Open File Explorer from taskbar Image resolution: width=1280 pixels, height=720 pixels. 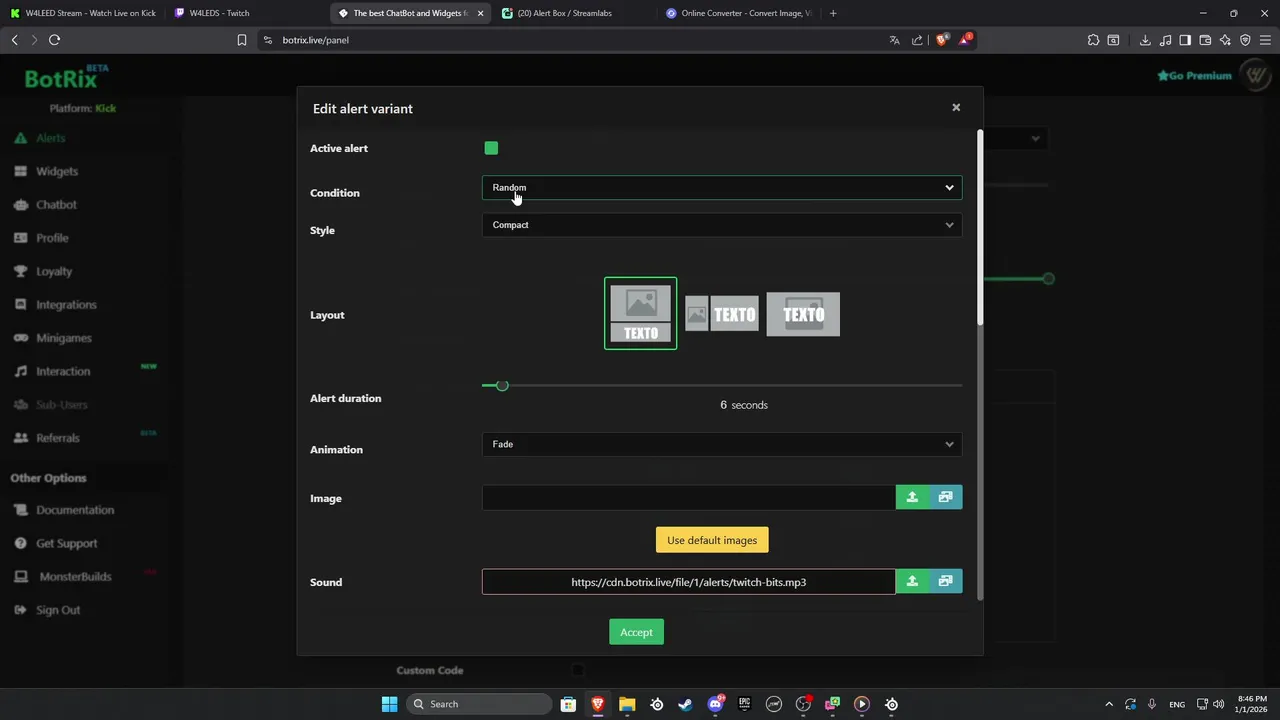click(x=627, y=704)
